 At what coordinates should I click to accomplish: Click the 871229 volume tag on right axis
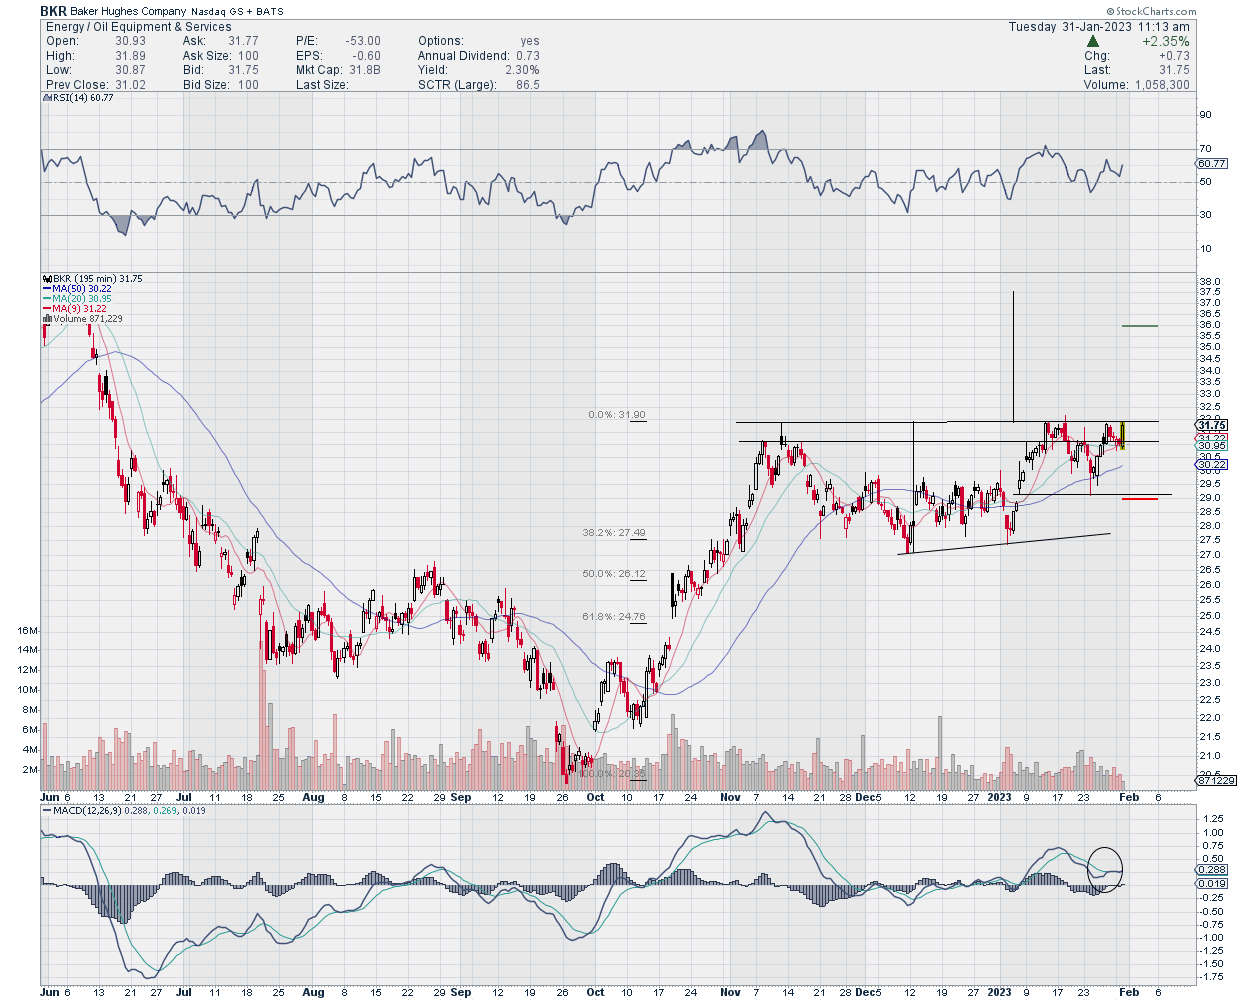click(x=1214, y=780)
